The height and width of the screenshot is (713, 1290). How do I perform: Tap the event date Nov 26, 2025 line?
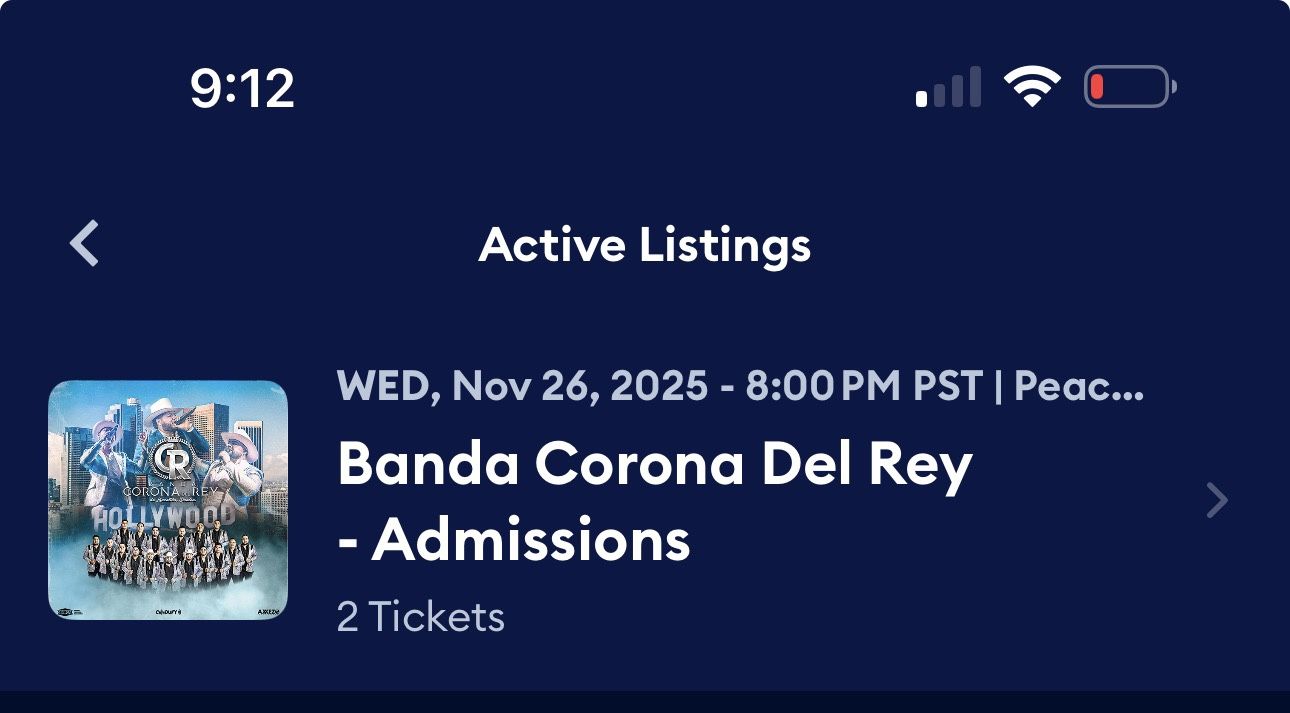point(560,385)
